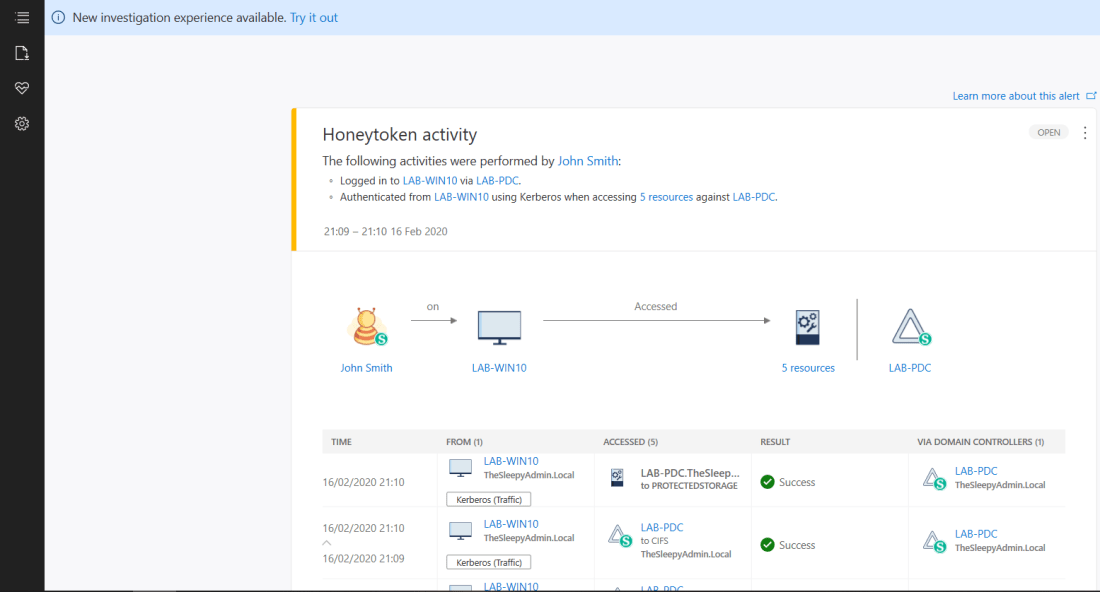Click the TIME column header
1100x592 pixels.
(x=341, y=442)
